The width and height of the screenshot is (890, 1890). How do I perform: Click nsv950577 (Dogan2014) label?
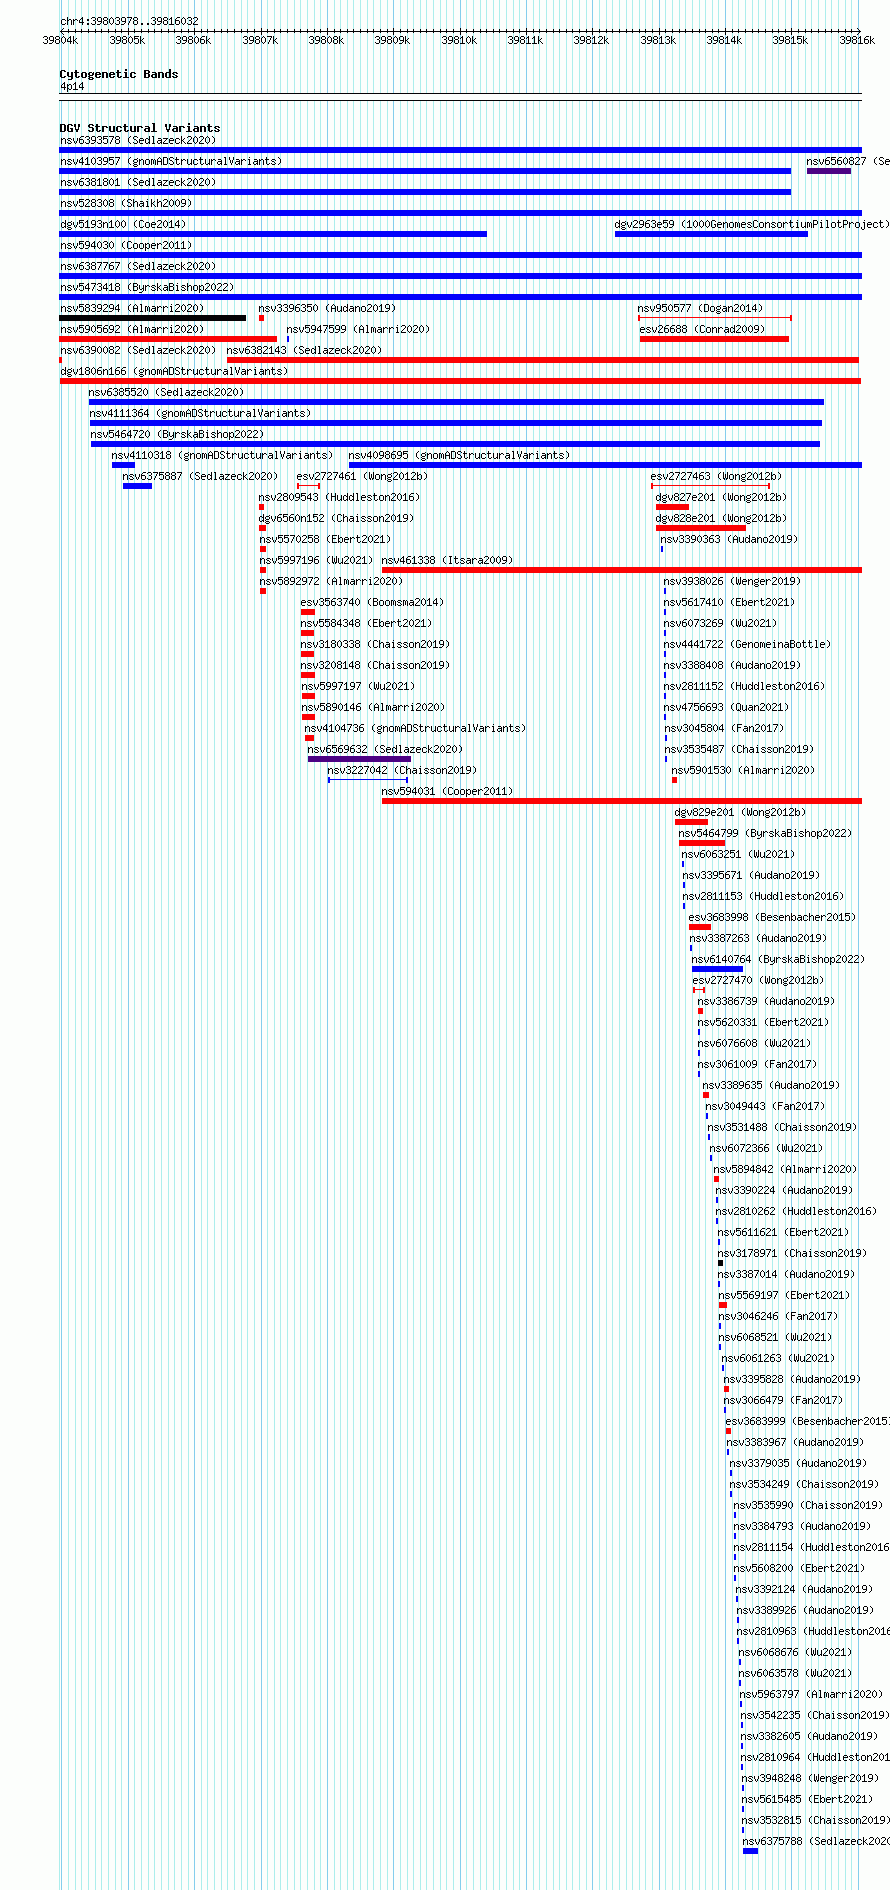click(x=700, y=308)
